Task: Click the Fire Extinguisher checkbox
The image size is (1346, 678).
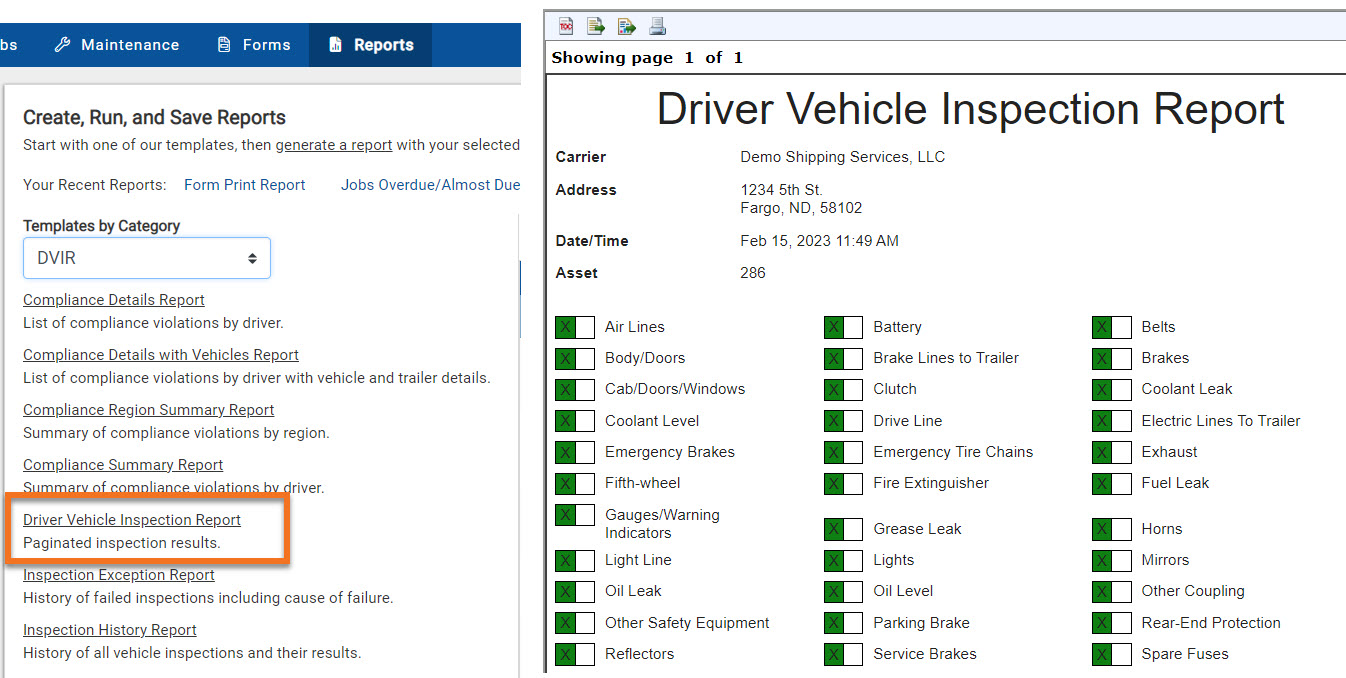Action: [x=843, y=483]
